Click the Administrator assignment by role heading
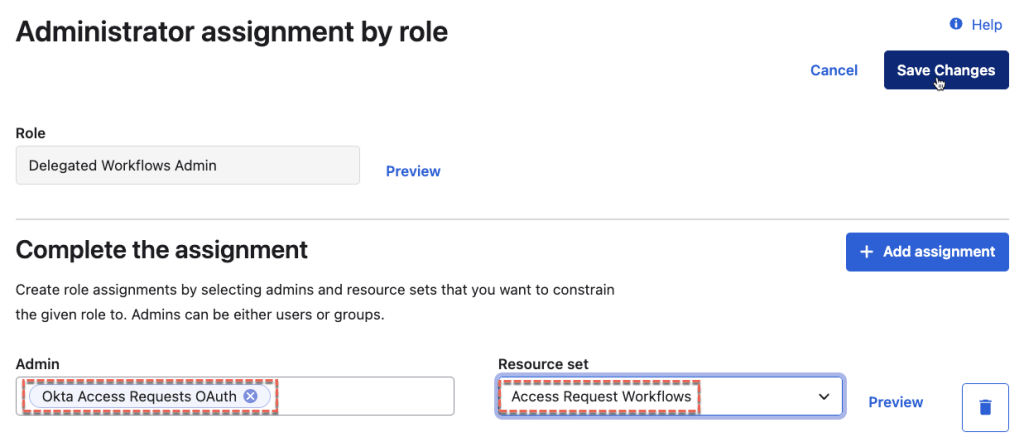This screenshot has width=1024, height=442. [x=232, y=32]
